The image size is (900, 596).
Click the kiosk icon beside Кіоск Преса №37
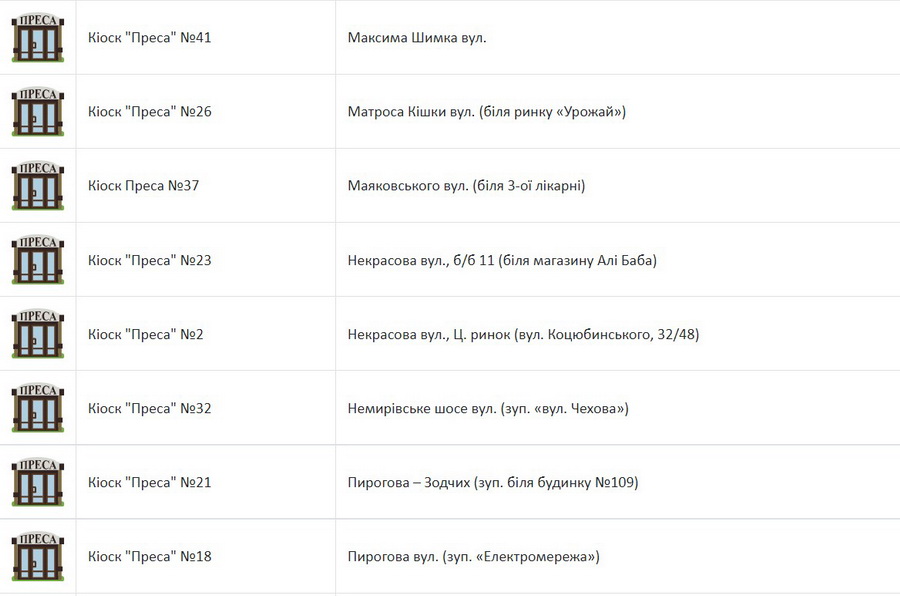[38, 186]
